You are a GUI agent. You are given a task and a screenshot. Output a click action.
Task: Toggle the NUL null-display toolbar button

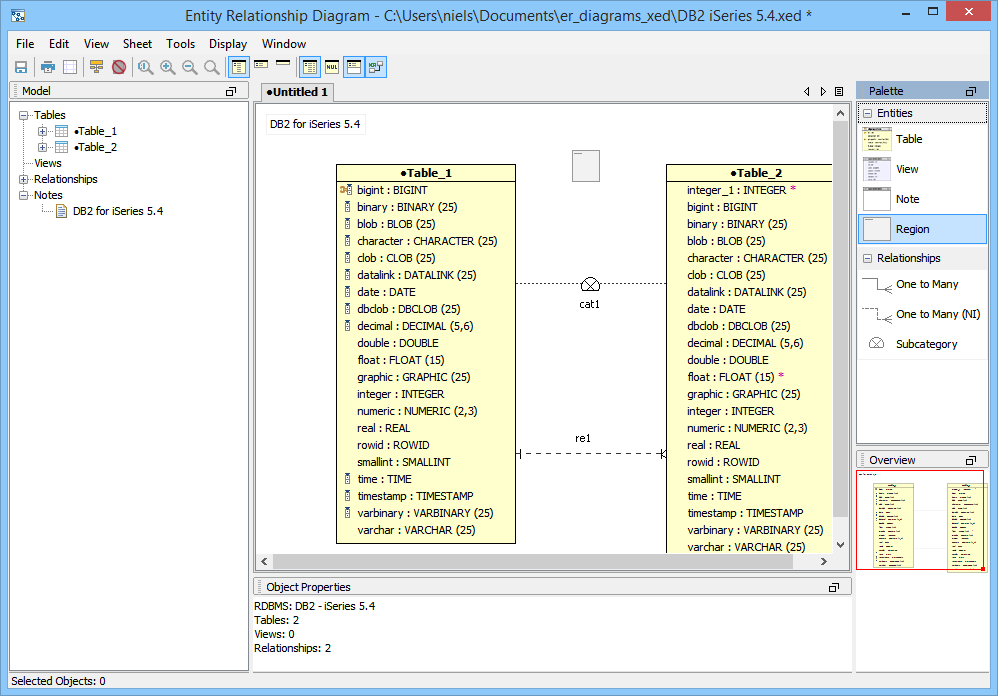(331, 67)
